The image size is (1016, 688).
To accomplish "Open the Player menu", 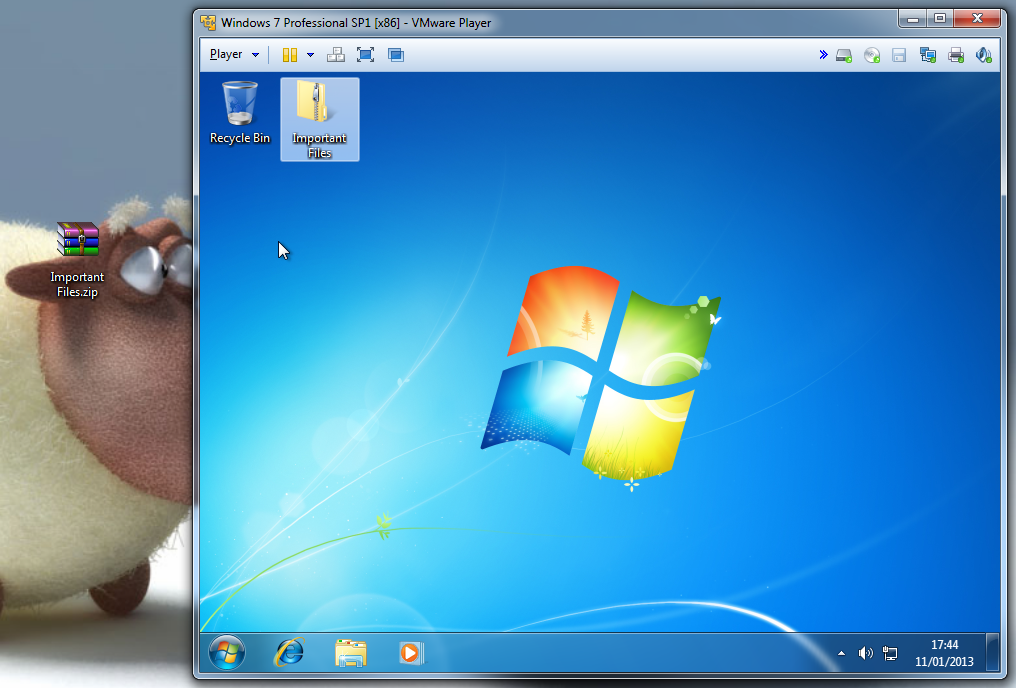I will 234,55.
